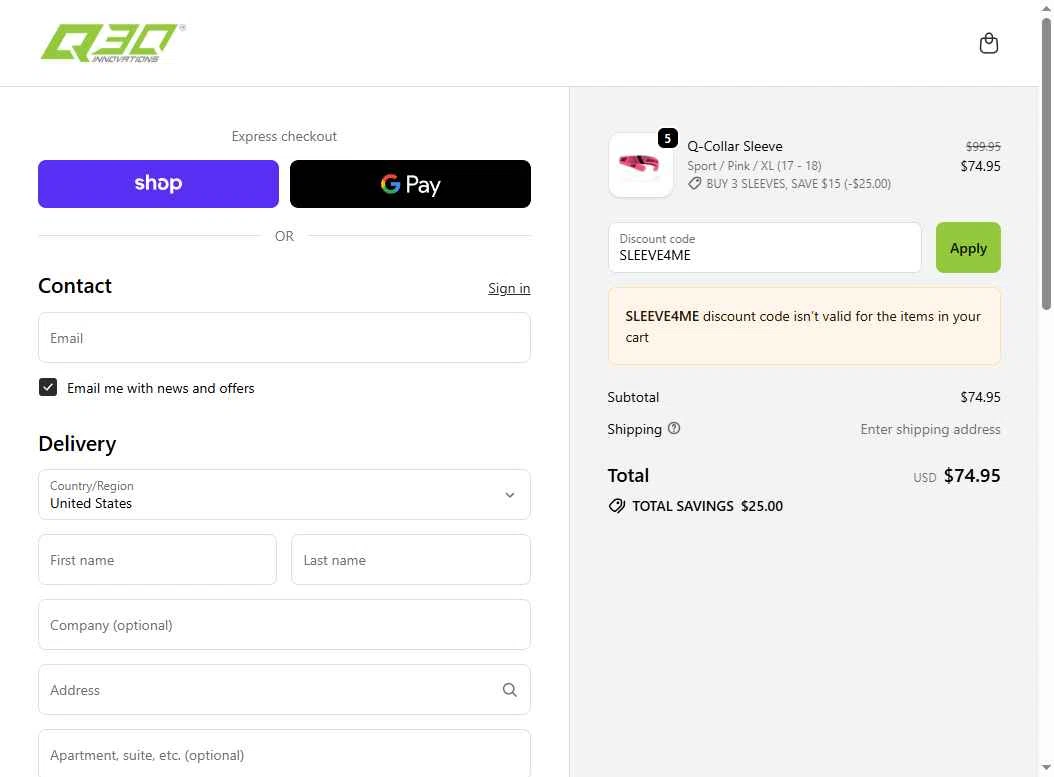Viewport: 1054px width, 777px height.
Task: Pay with Shop Pay express button
Action: [158, 183]
